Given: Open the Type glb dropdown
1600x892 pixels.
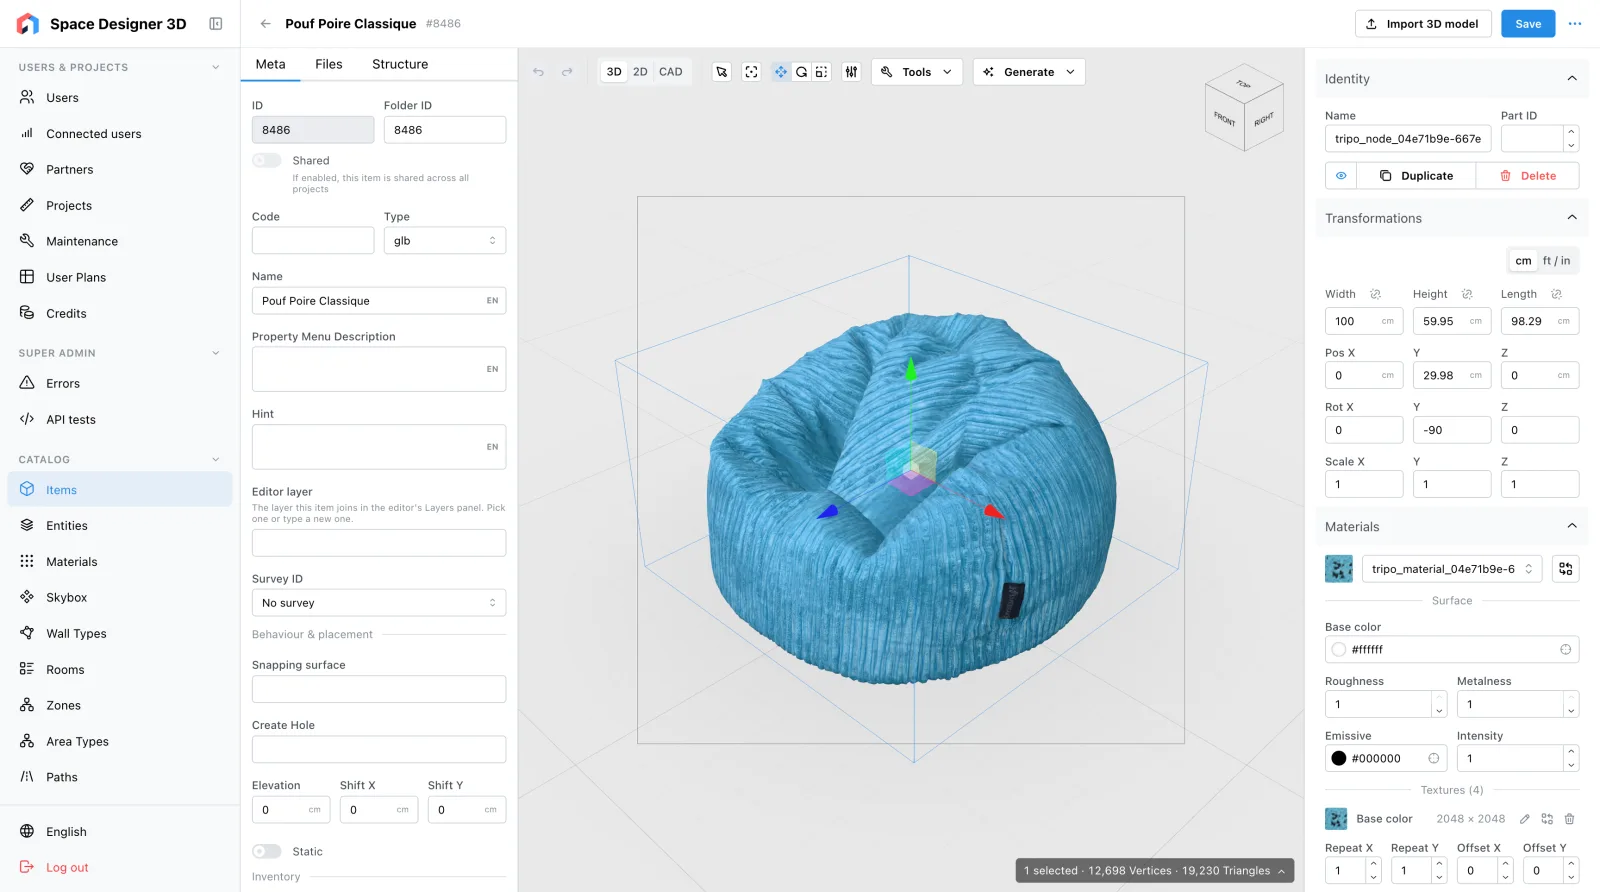Looking at the screenshot, I should (445, 241).
